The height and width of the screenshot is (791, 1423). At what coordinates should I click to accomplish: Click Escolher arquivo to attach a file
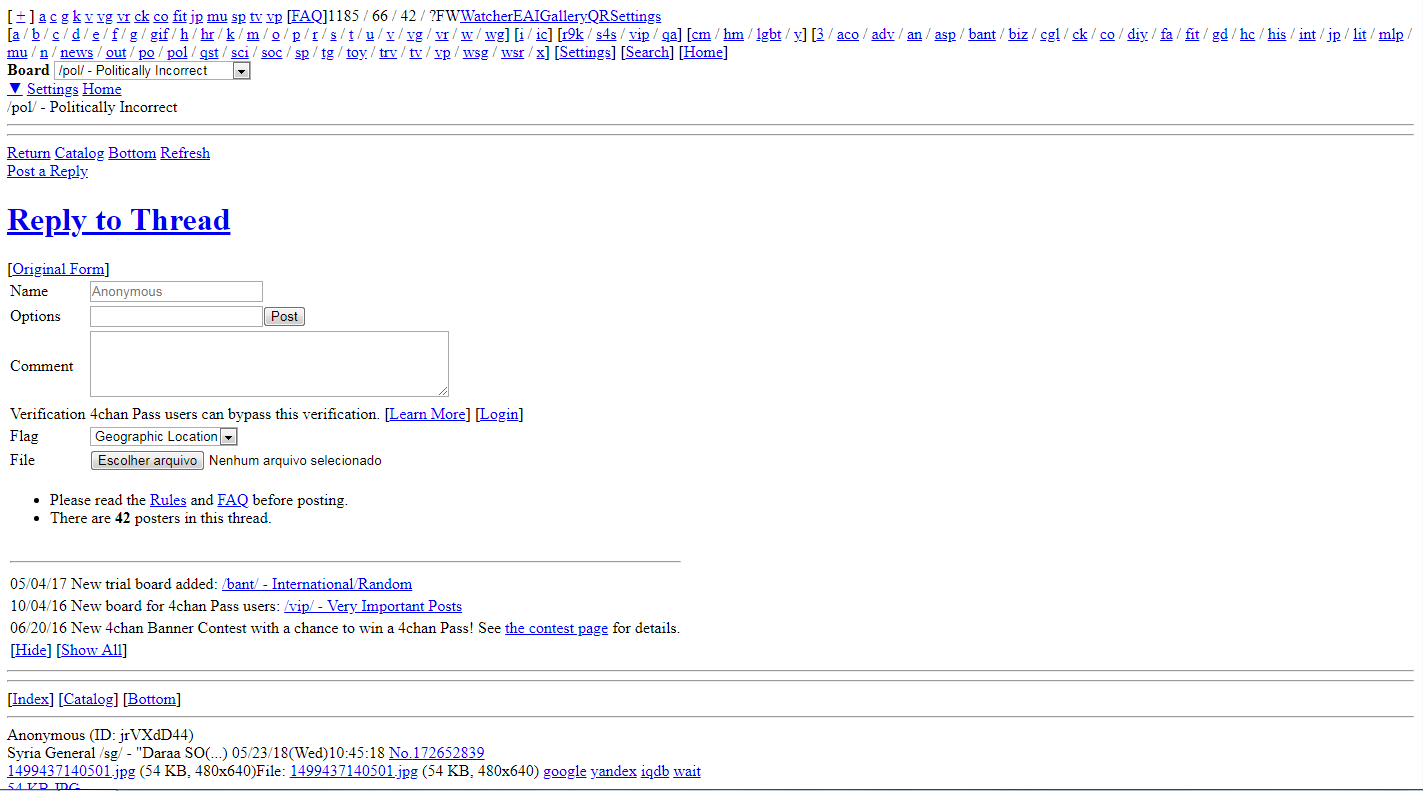146,460
